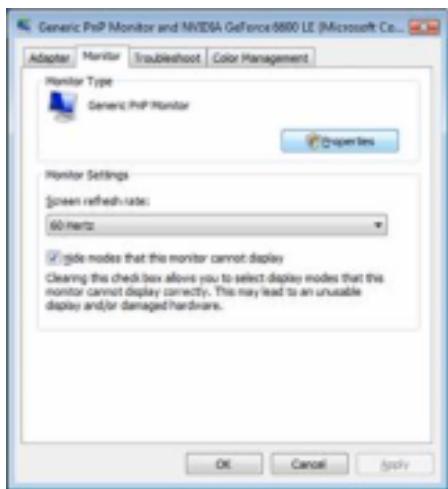Image resolution: width=448 pixels, height=489 pixels.
Task: Confirm settings with the OK button
Action: click(x=224, y=464)
